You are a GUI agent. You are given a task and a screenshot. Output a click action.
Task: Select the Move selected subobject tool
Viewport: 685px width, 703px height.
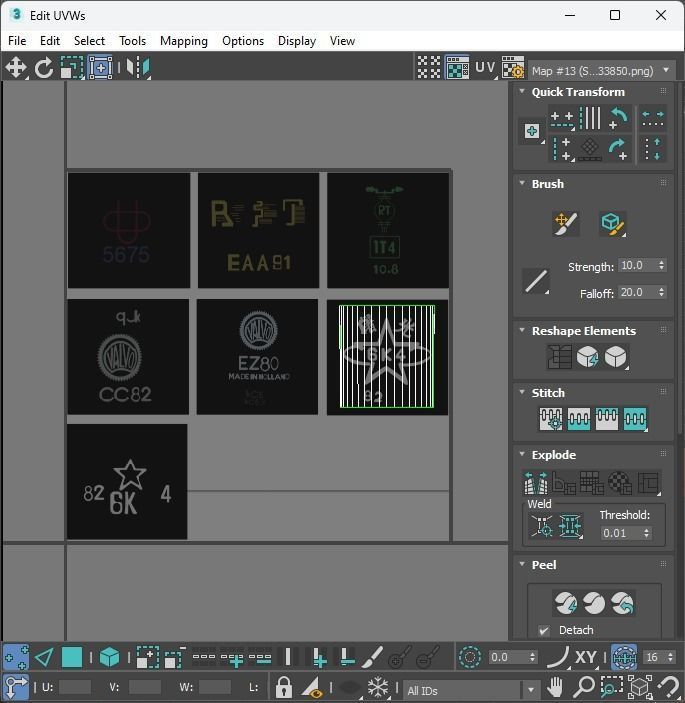[16, 68]
